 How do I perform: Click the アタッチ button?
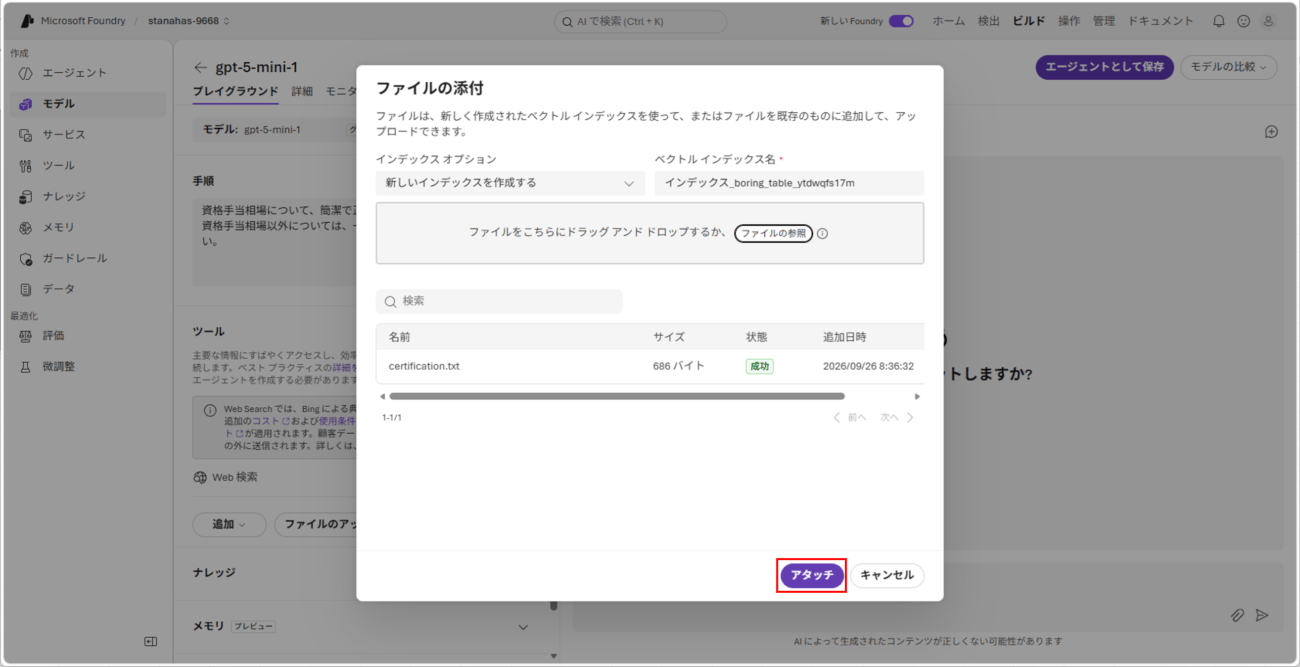(812, 575)
